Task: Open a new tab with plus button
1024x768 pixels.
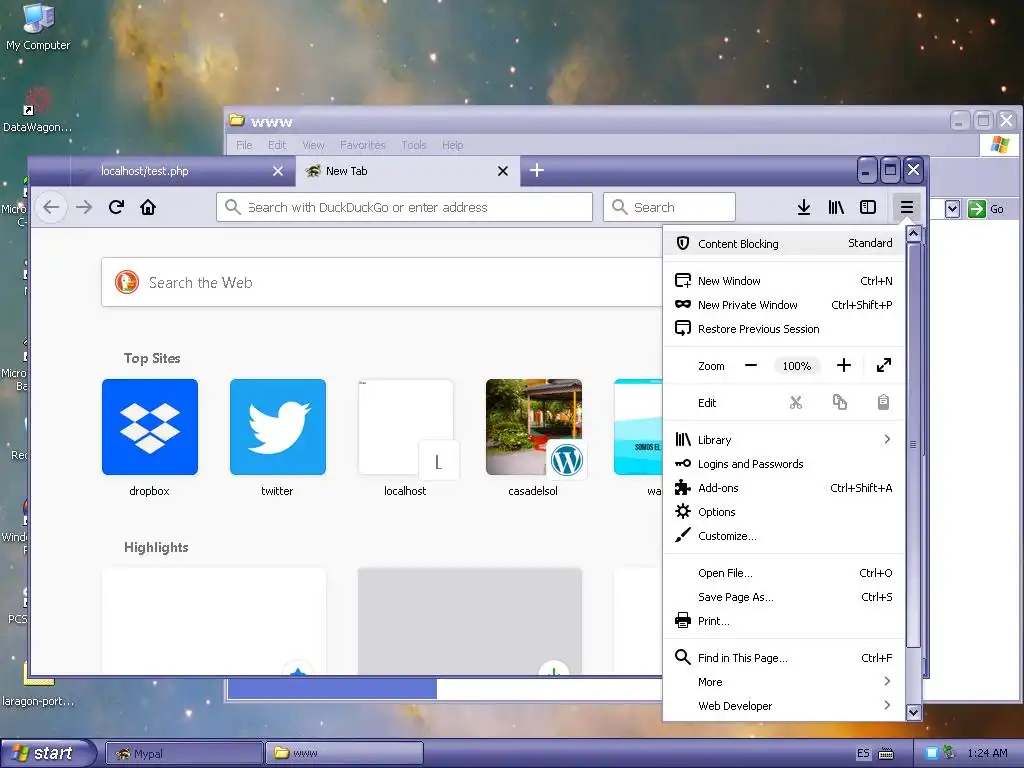Action: coord(537,170)
